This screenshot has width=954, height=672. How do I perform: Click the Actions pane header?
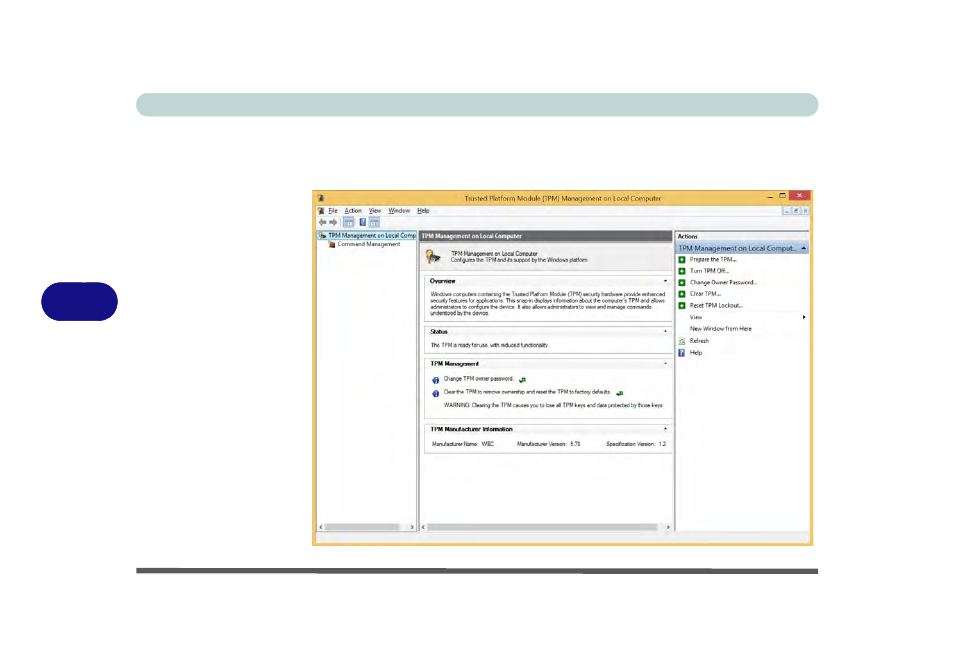(742, 237)
